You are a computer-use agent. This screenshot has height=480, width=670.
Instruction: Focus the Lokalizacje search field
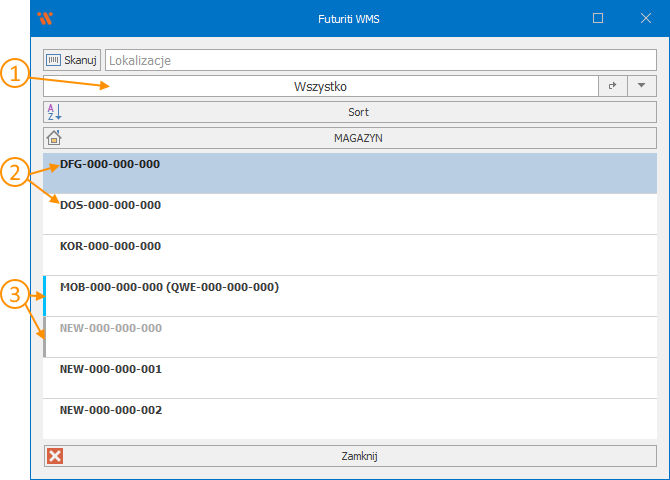(x=380, y=61)
